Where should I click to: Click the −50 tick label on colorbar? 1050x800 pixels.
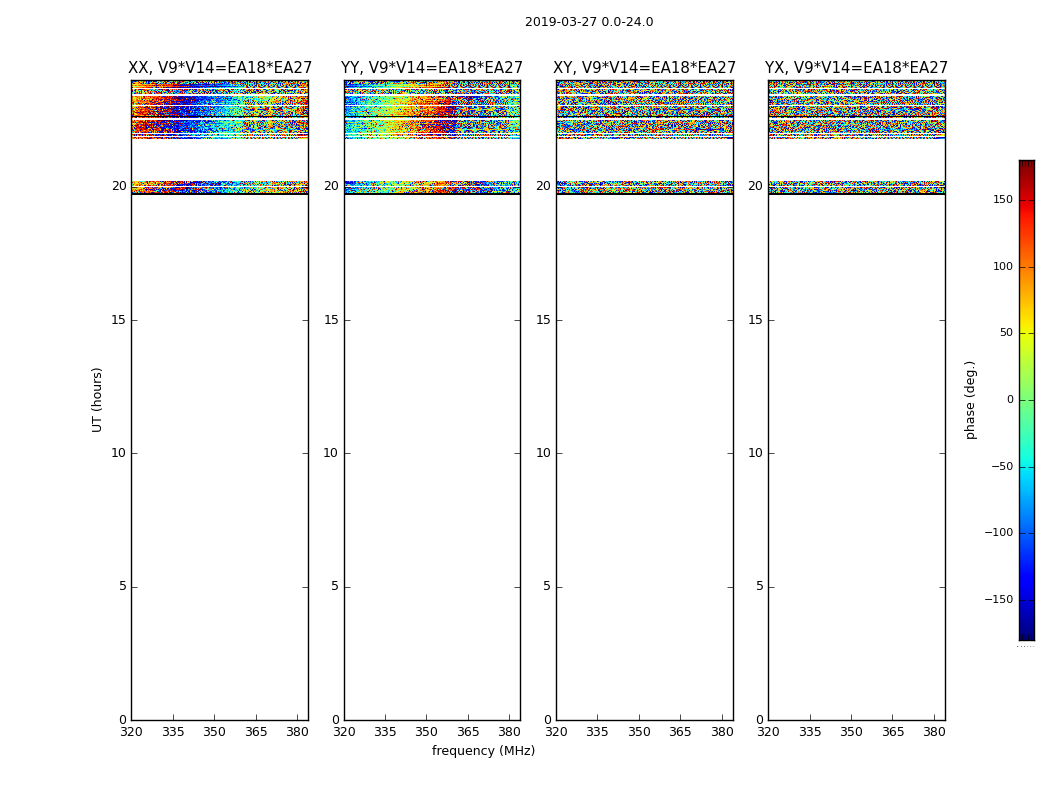[1002, 467]
